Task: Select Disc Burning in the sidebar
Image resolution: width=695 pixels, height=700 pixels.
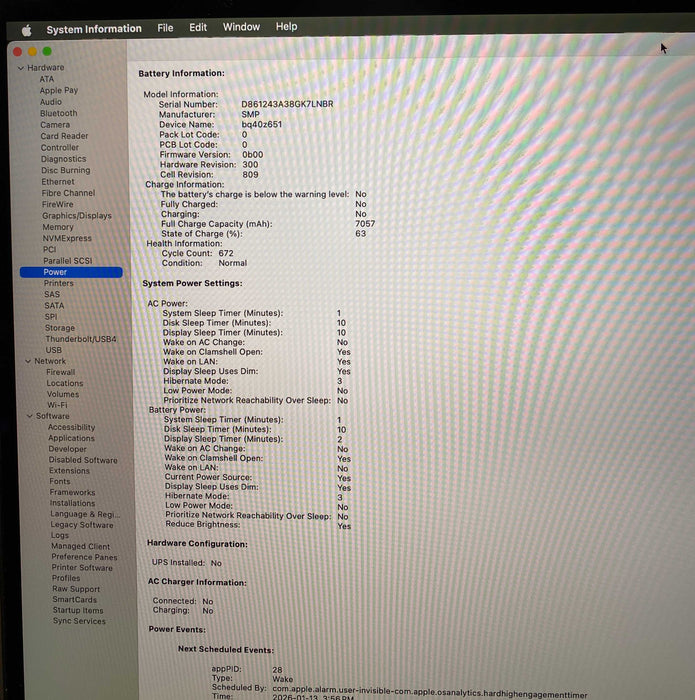Action: click(x=66, y=171)
